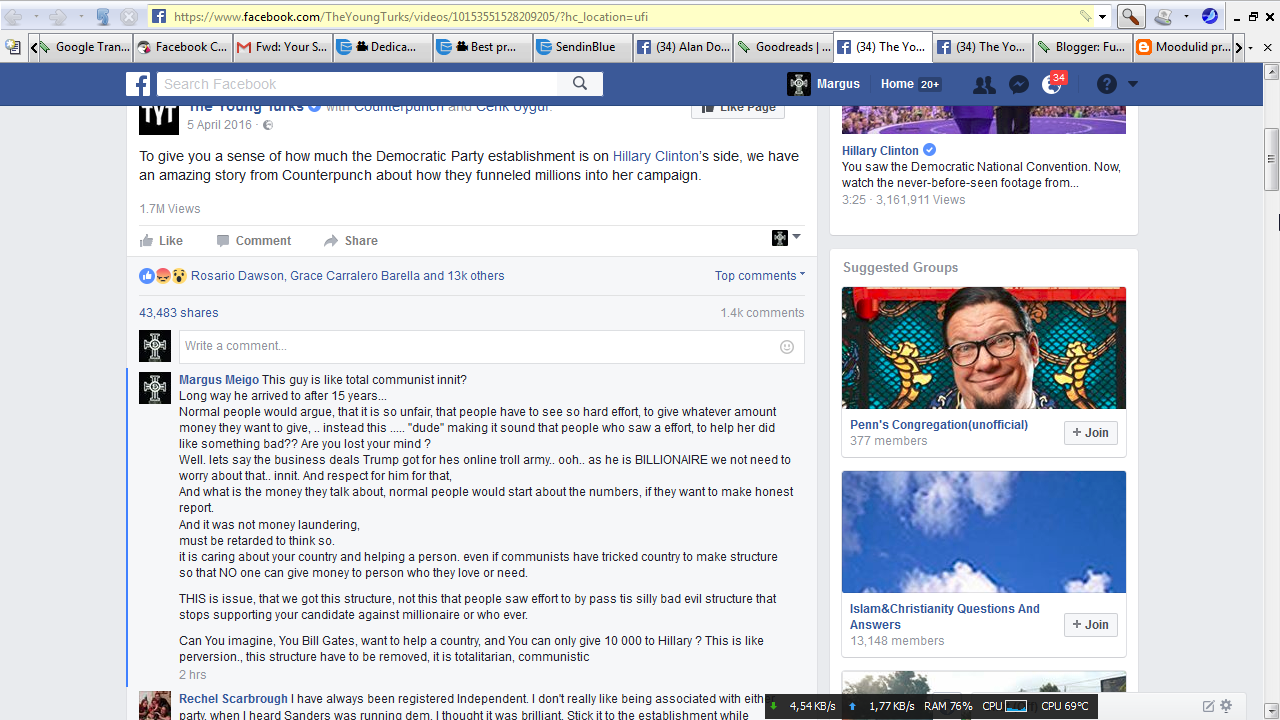Image resolution: width=1280 pixels, height=720 pixels.
Task: Open Margus Meigo commenter name link
Action: (219, 380)
